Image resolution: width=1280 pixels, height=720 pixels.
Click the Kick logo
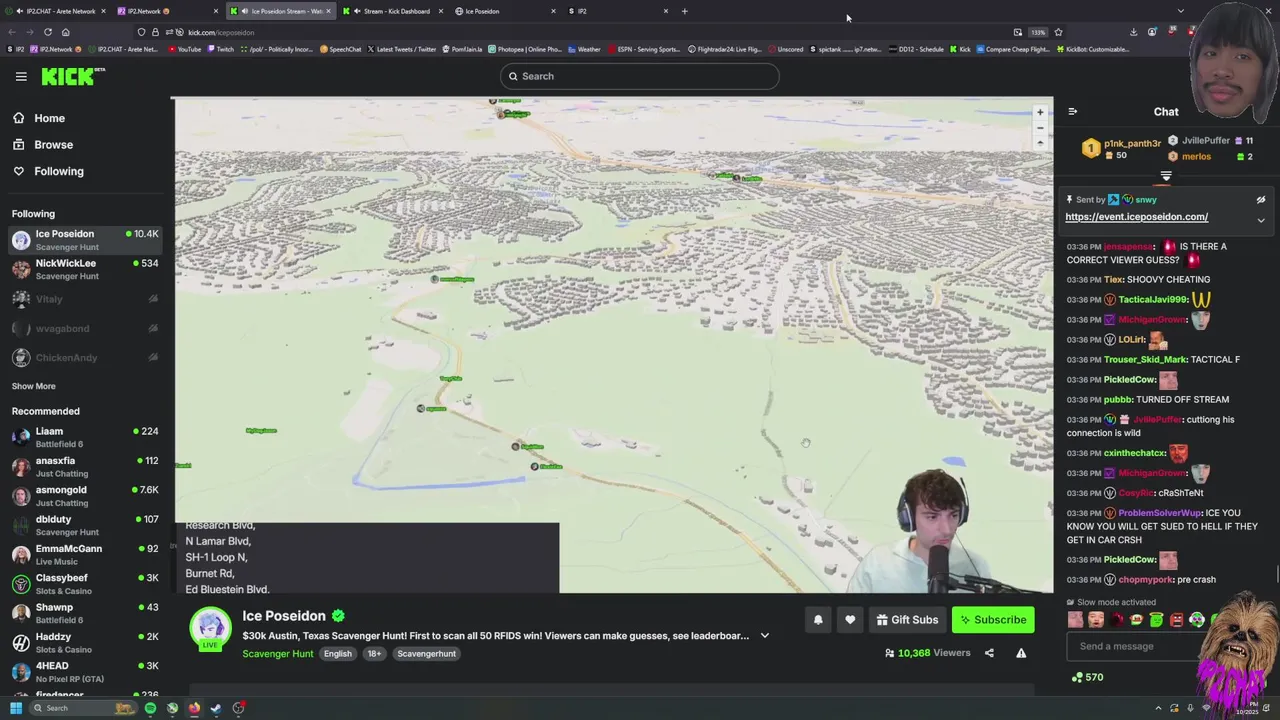pos(73,76)
